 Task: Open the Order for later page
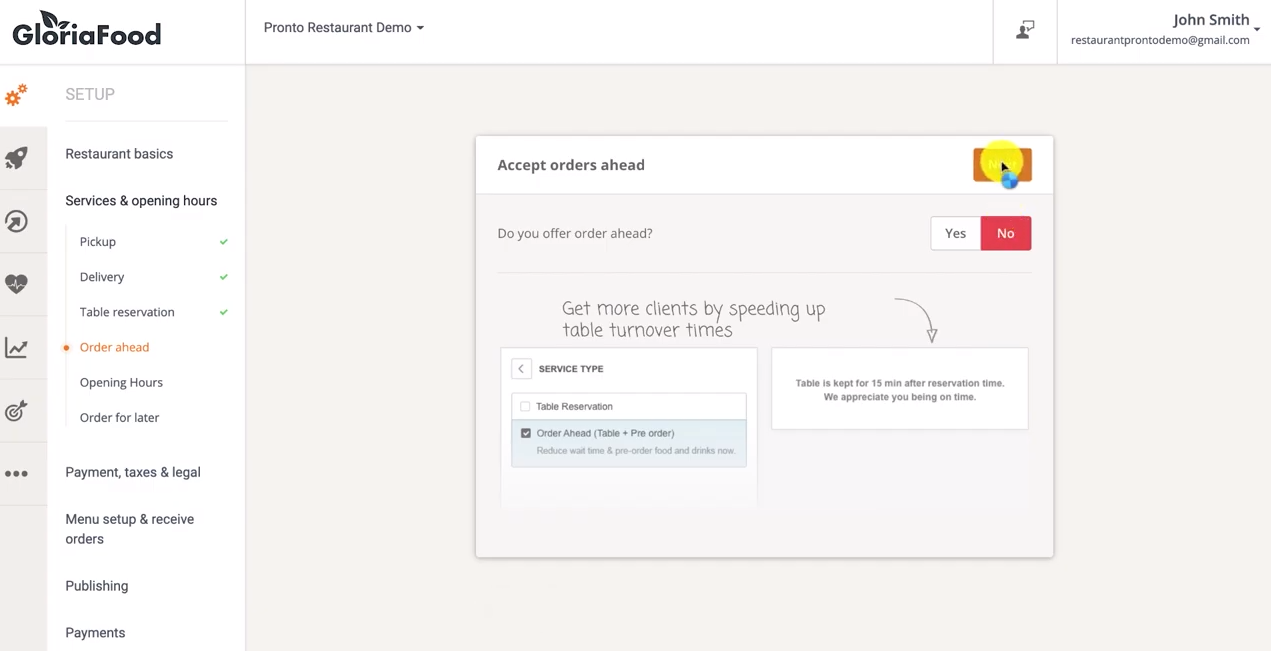pos(119,417)
